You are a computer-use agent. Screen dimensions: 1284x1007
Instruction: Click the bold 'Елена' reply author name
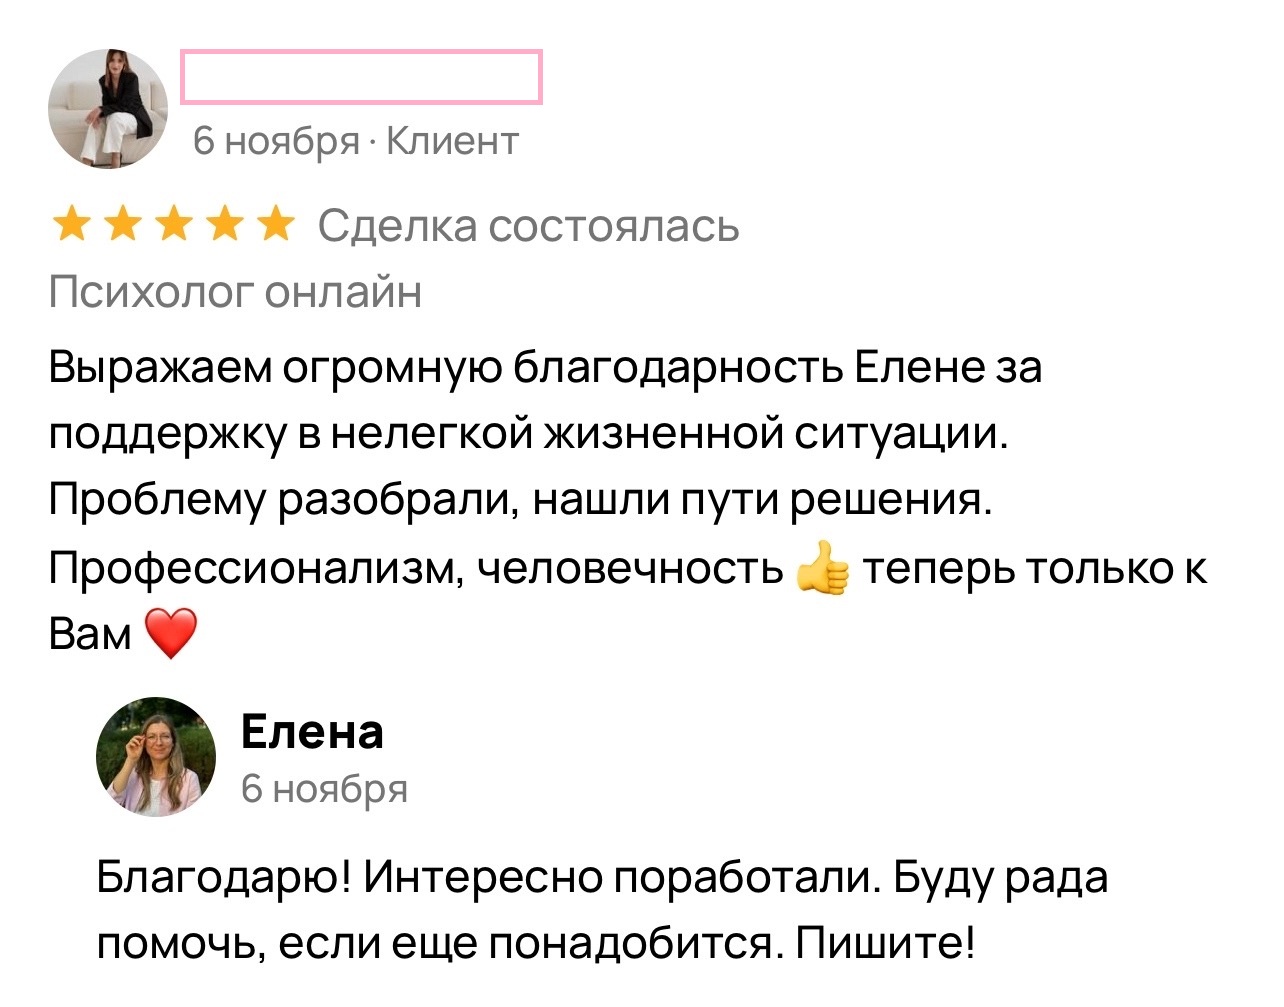coord(312,731)
